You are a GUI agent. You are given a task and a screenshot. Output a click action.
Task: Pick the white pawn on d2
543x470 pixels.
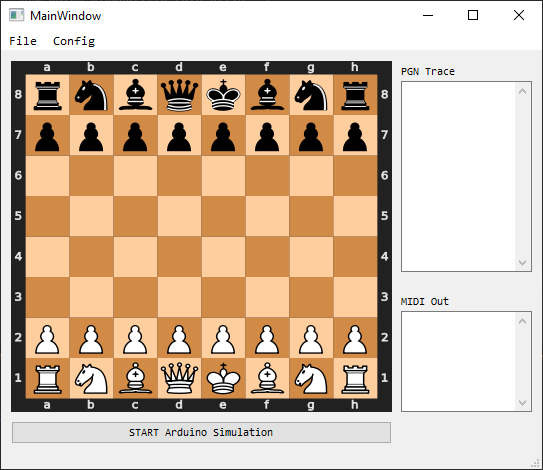click(x=179, y=339)
